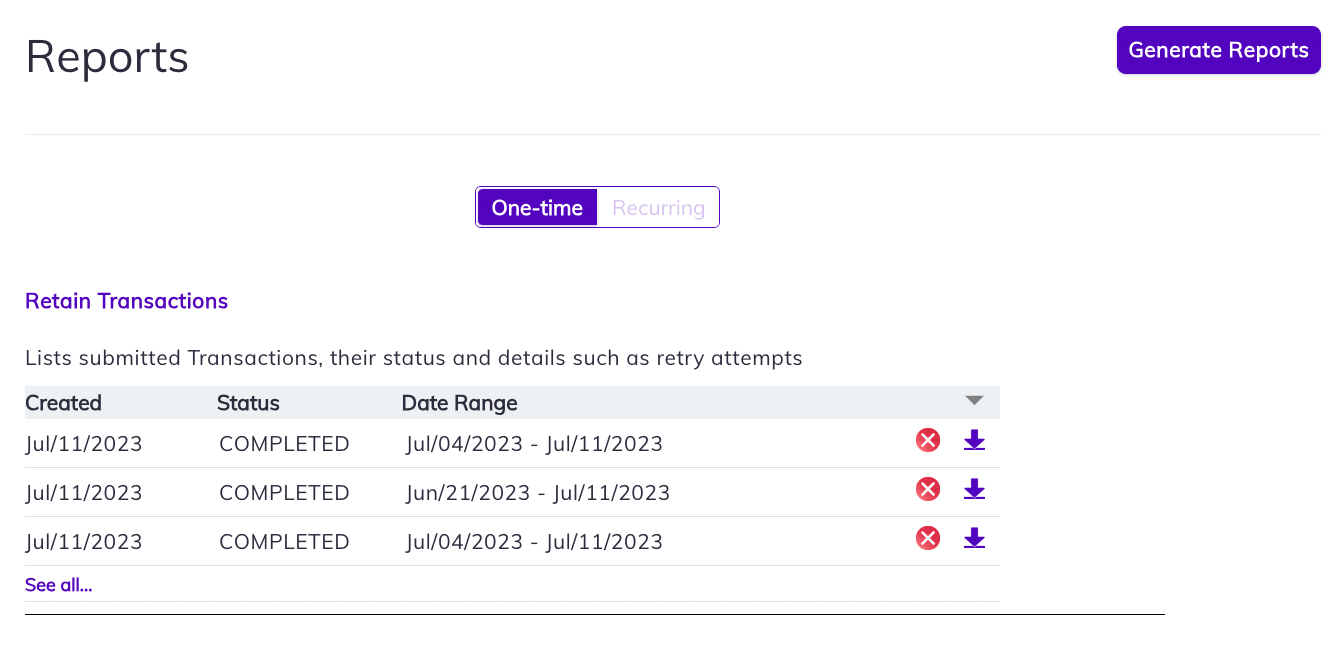
Task: Click COMPLETED status in the second row
Action: pyautogui.click(x=284, y=493)
